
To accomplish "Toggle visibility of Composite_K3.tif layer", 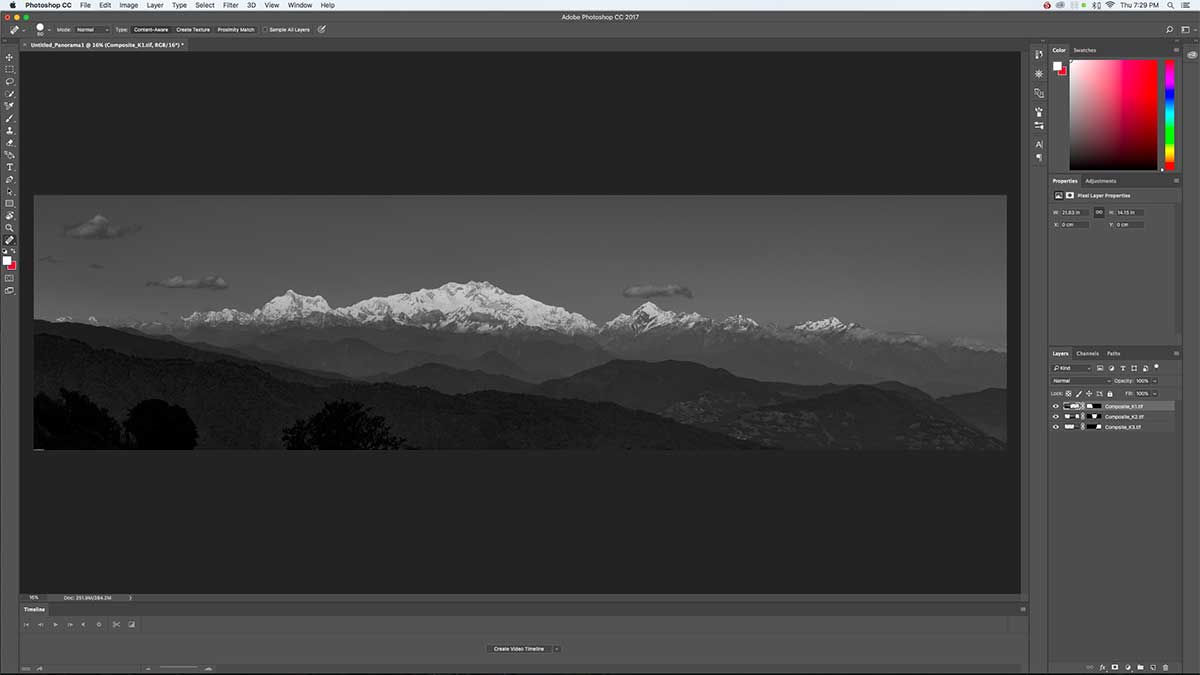I will point(1056,427).
